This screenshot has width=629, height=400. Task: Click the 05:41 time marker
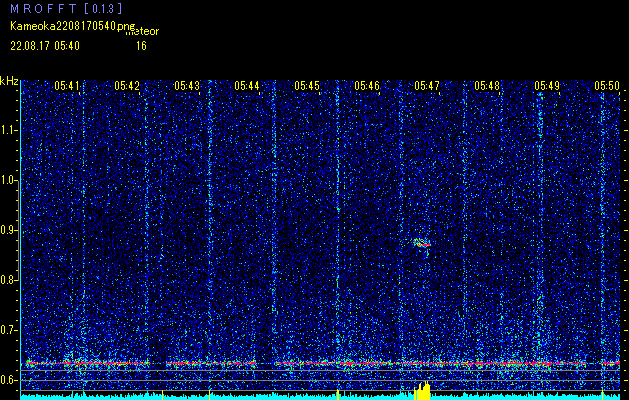67,85
